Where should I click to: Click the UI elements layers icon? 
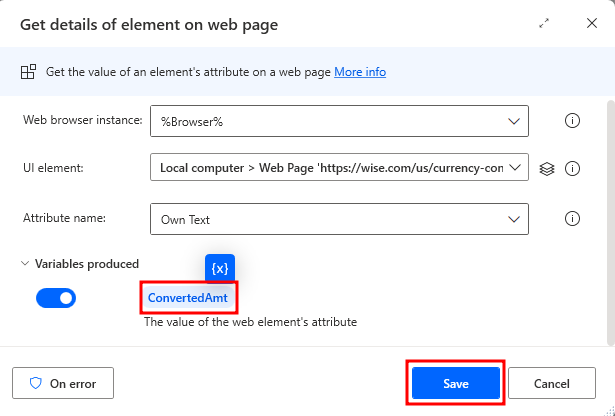(547, 169)
